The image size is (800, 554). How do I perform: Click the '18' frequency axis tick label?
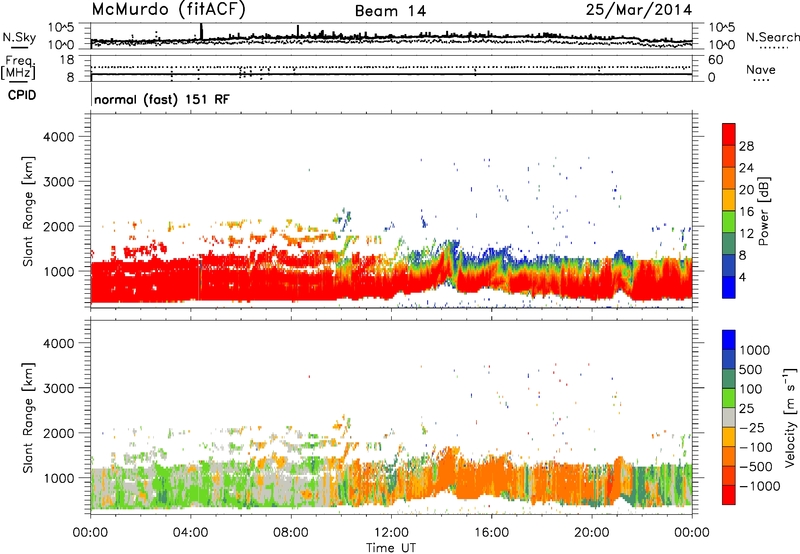[x=67, y=60]
